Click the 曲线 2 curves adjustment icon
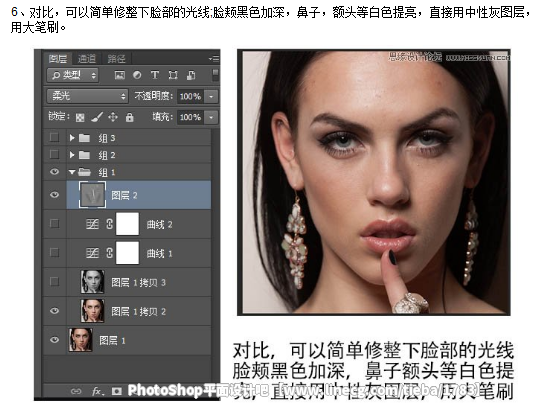 92,224
